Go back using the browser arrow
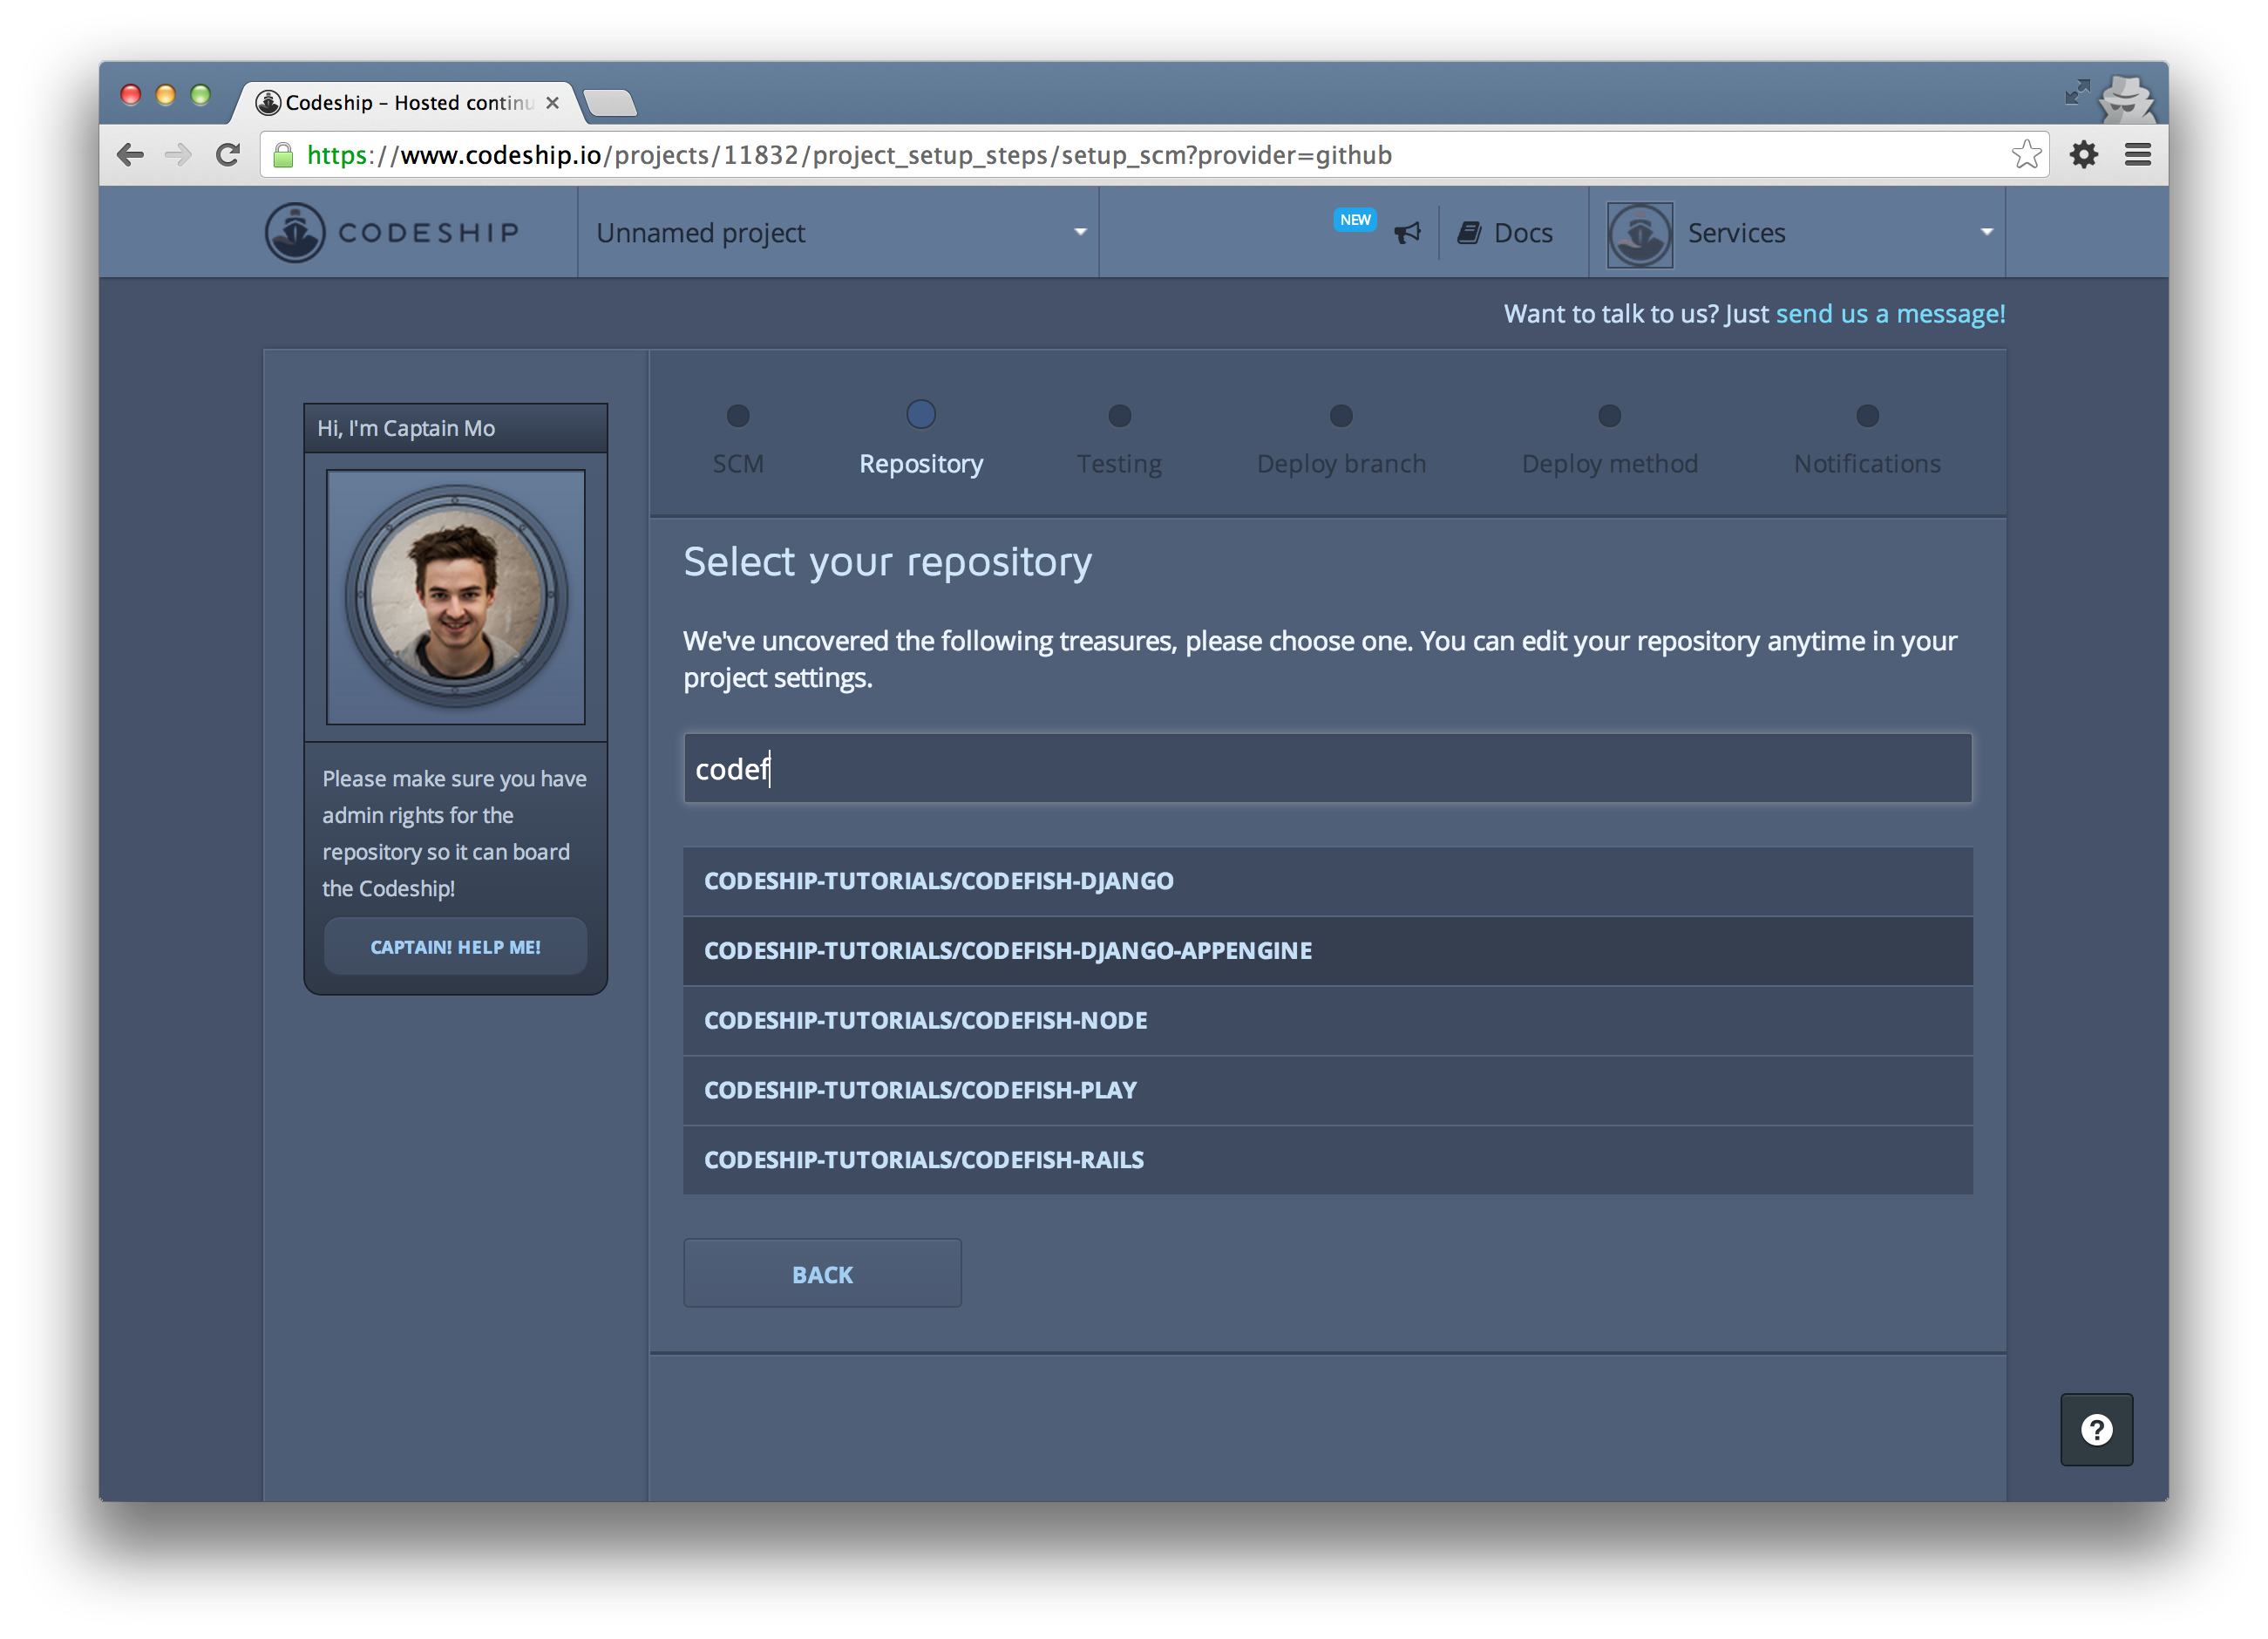The width and height of the screenshot is (2268, 1639). pos(131,155)
